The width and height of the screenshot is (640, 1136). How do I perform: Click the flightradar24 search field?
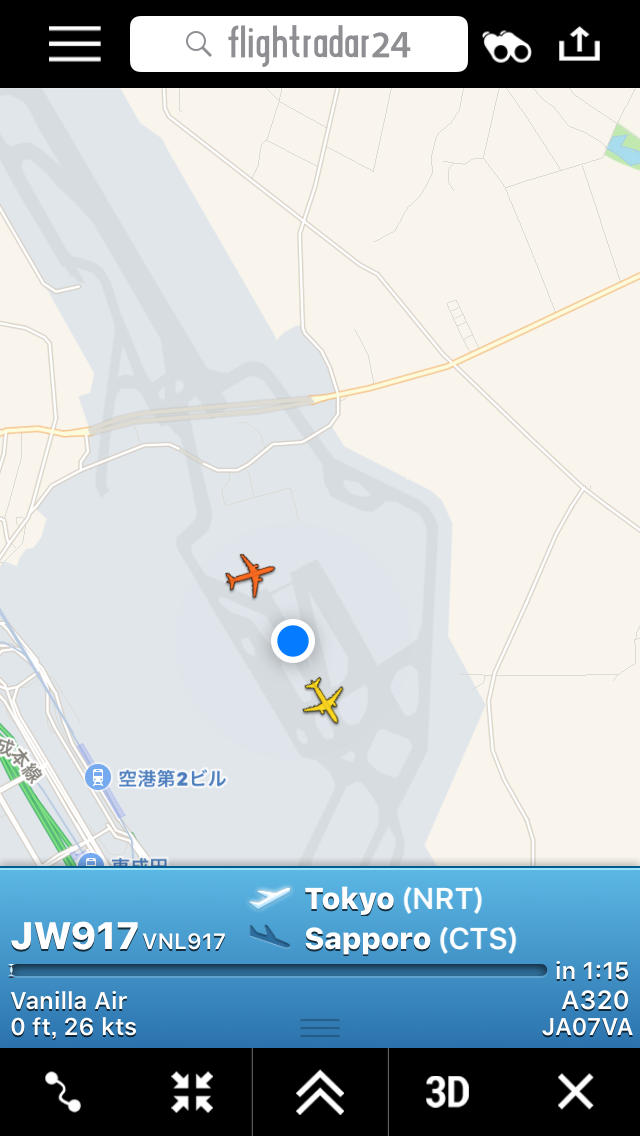pyautogui.click(x=299, y=44)
